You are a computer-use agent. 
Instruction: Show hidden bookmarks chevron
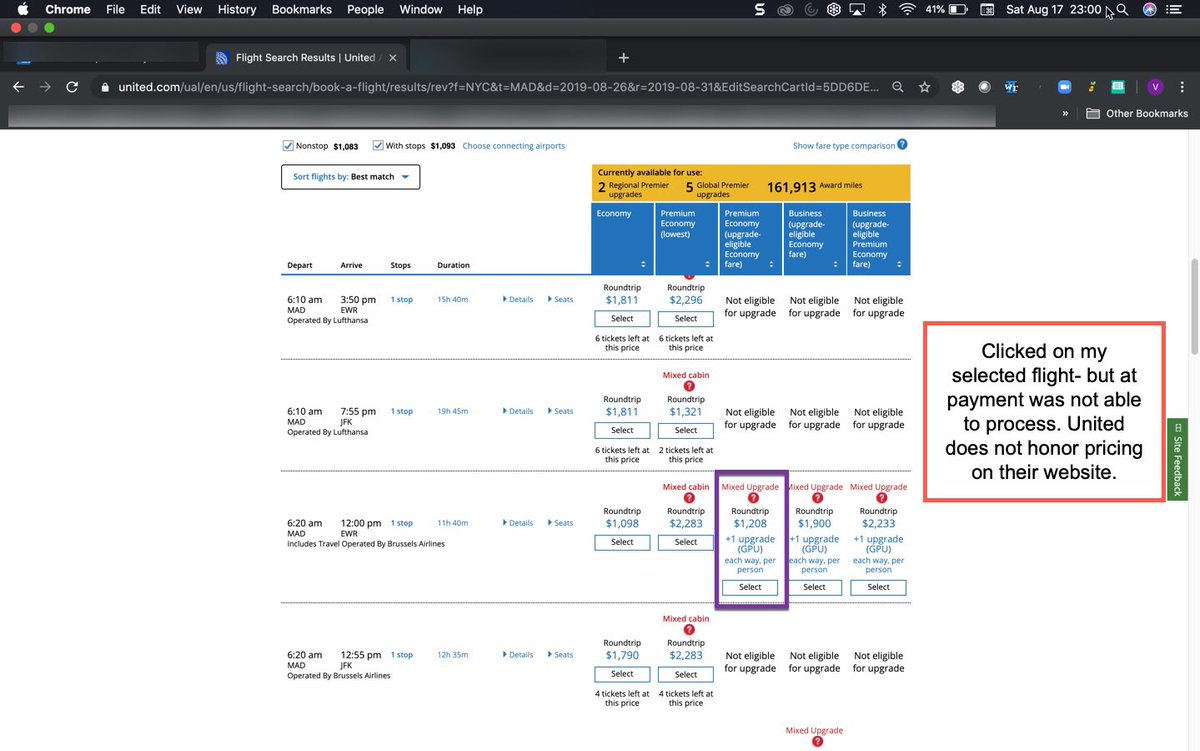[x=1065, y=113]
